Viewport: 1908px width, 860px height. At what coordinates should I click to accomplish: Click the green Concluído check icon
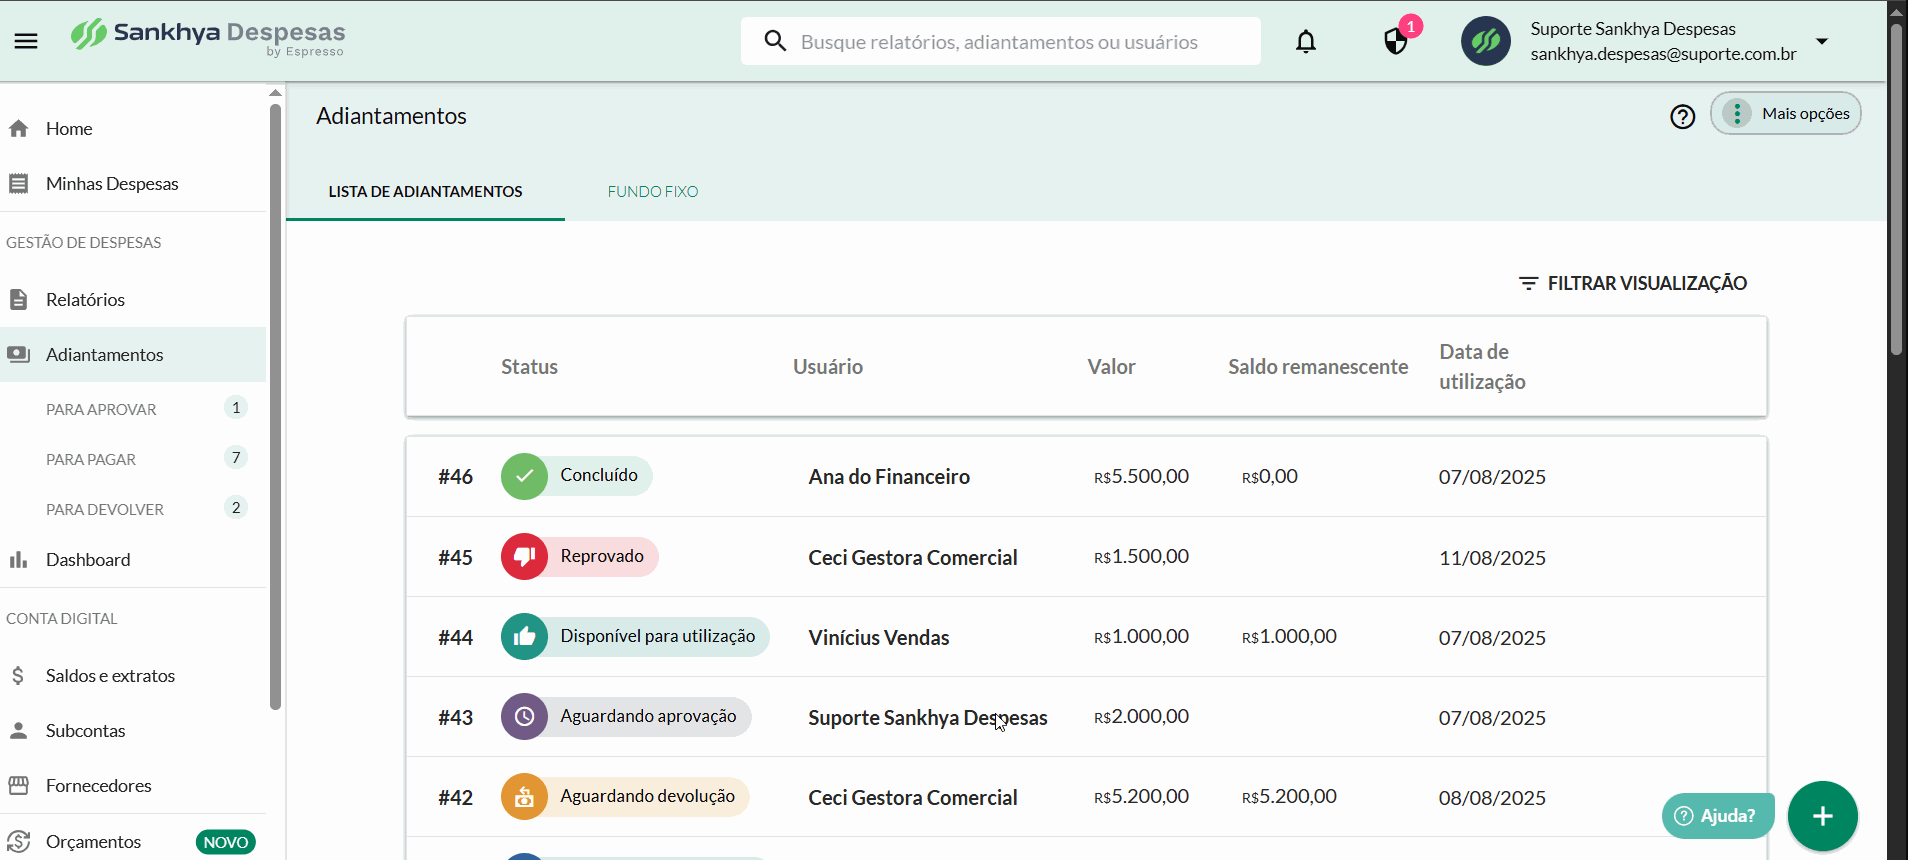click(x=524, y=477)
